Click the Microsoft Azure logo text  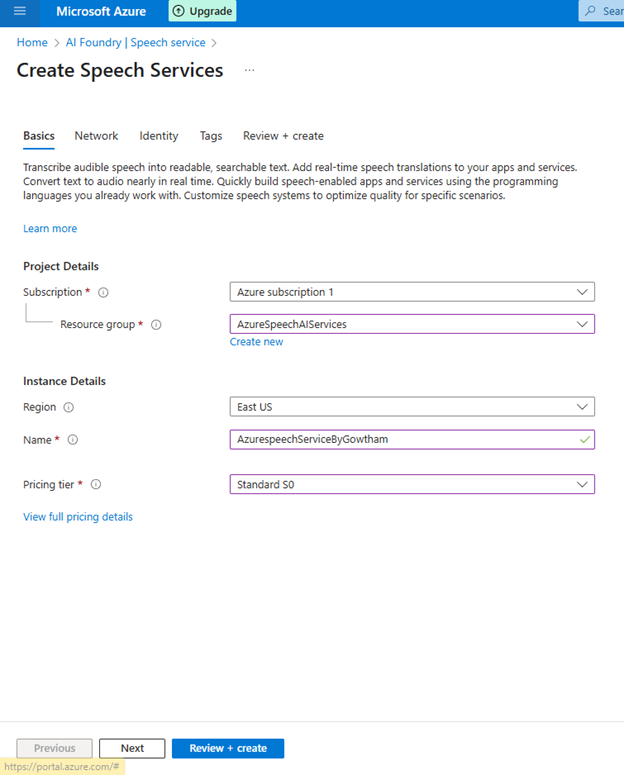coord(101,11)
